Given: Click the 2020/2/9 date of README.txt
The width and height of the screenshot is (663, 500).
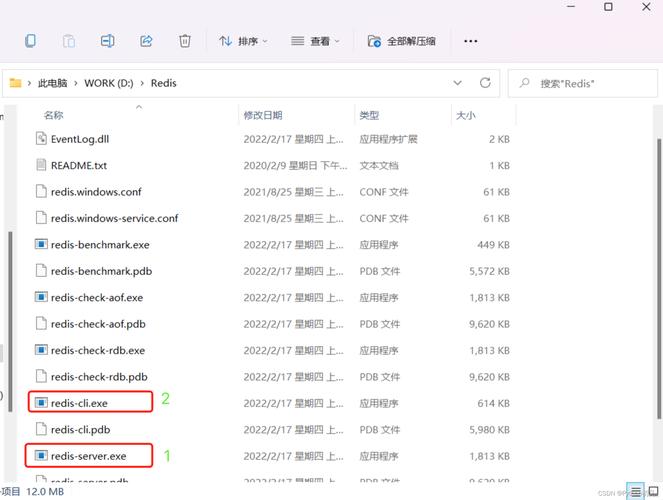Looking at the screenshot, I should tap(295, 165).
